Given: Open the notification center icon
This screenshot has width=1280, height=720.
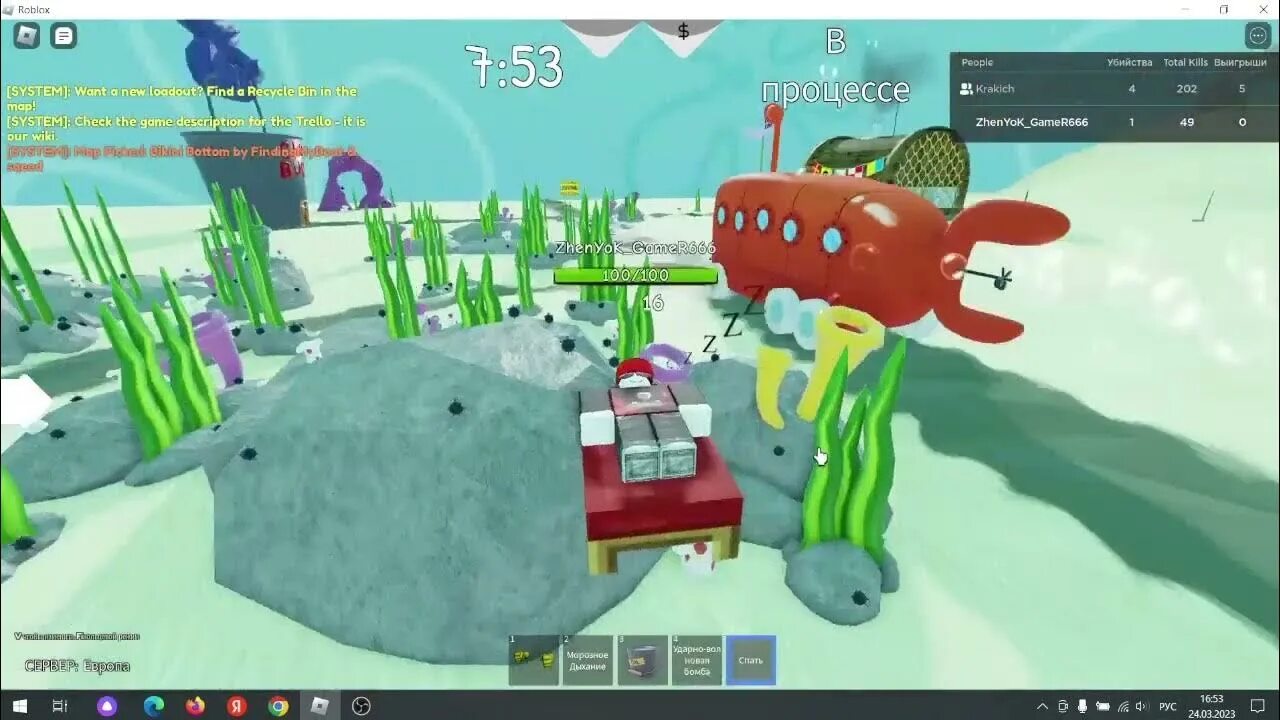Looking at the screenshot, I should pyautogui.click(x=1258, y=706).
